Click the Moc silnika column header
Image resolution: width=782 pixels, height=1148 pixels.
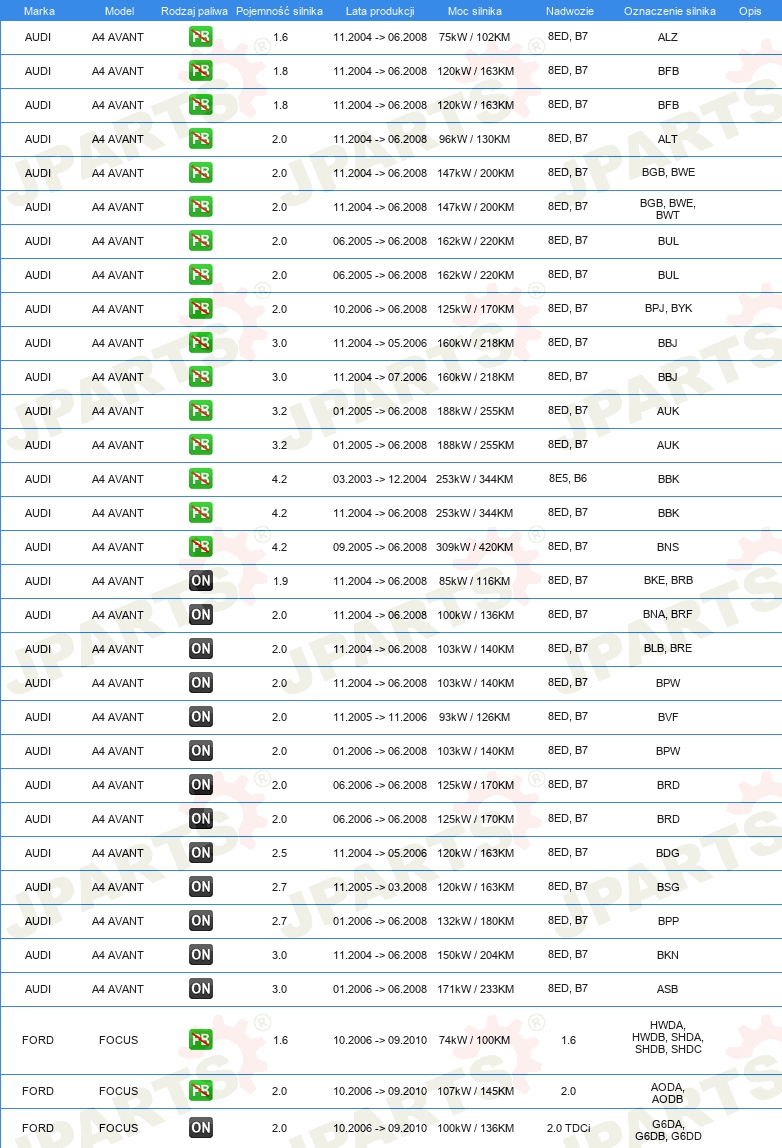474,11
